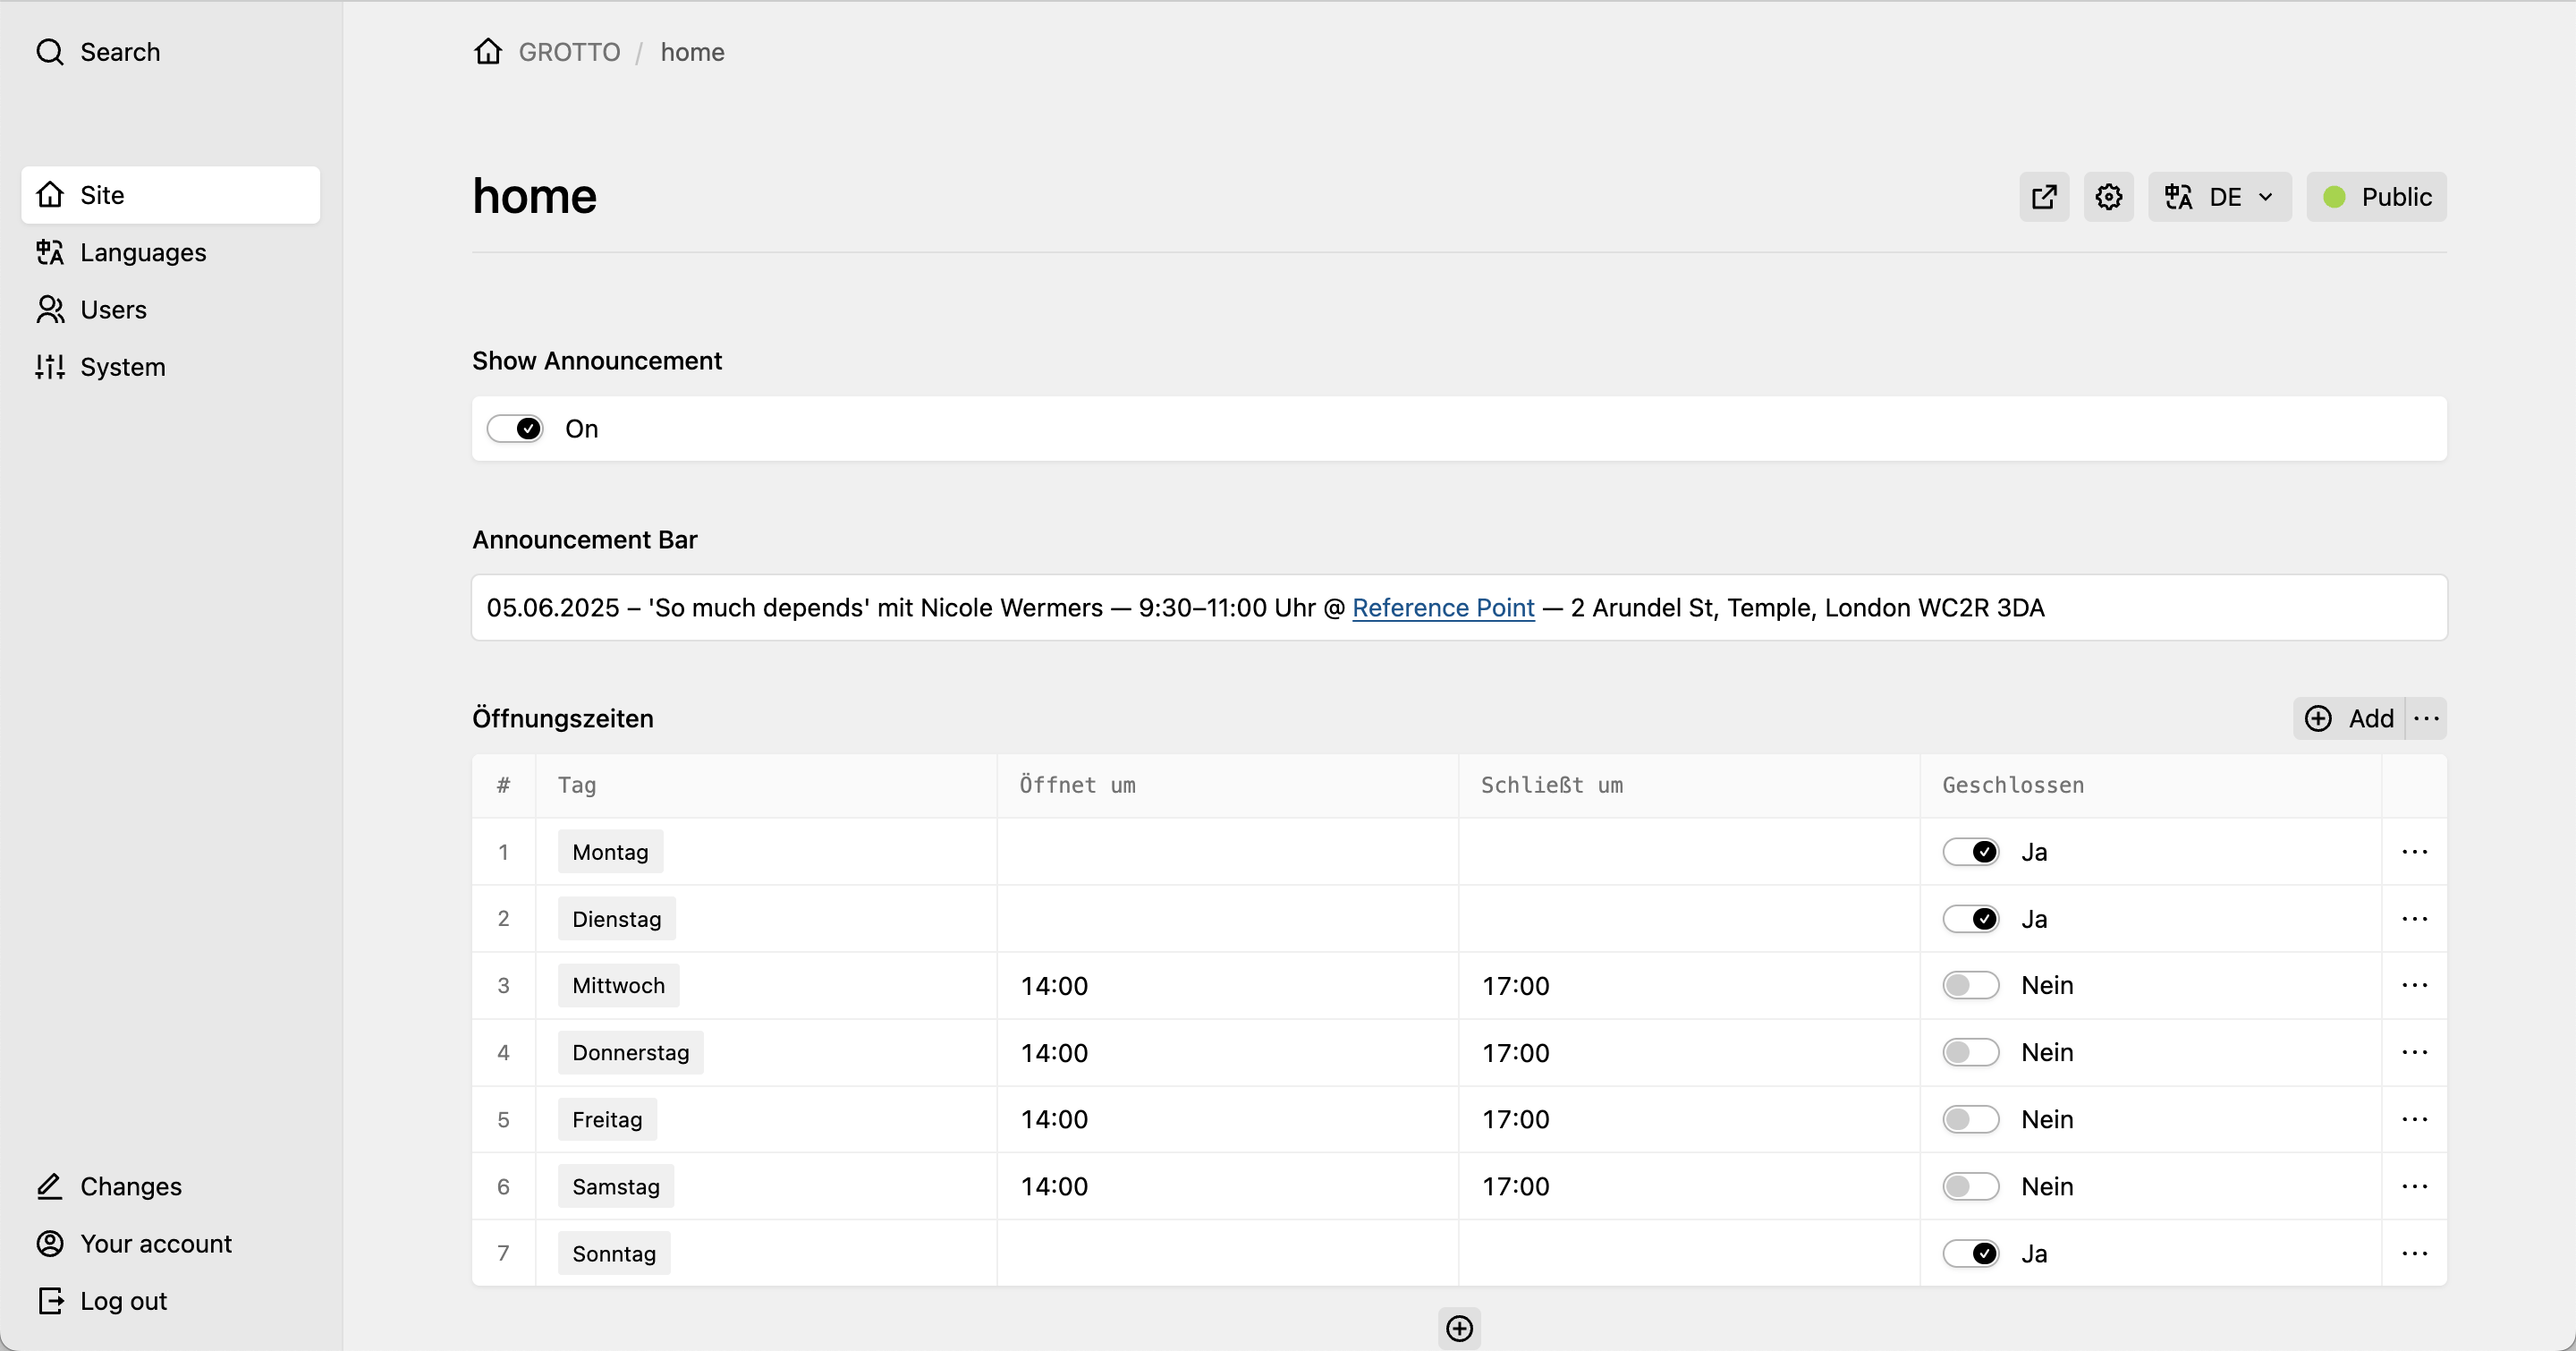Click the home breadcrumb text
The image size is (2576, 1351).
692,52
